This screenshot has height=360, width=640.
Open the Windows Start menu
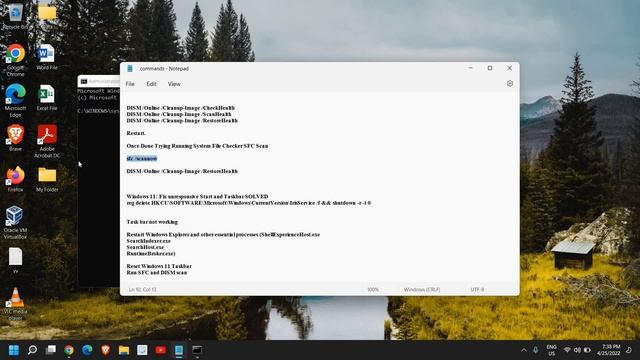[14, 350]
